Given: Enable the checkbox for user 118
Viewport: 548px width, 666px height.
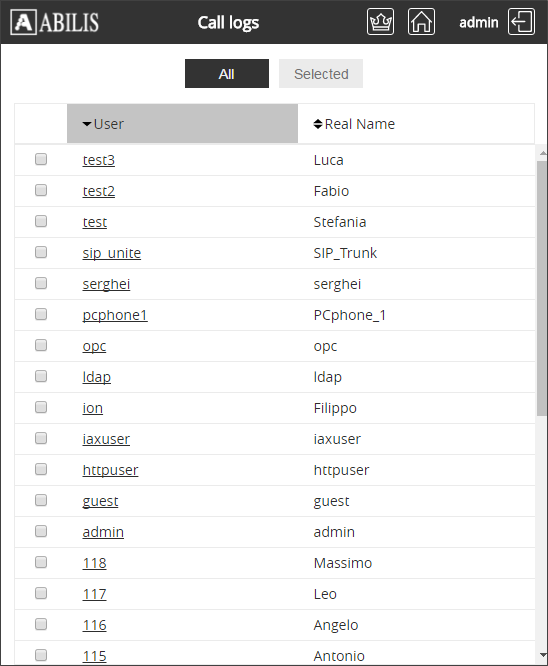Looking at the screenshot, I should click(41, 562).
